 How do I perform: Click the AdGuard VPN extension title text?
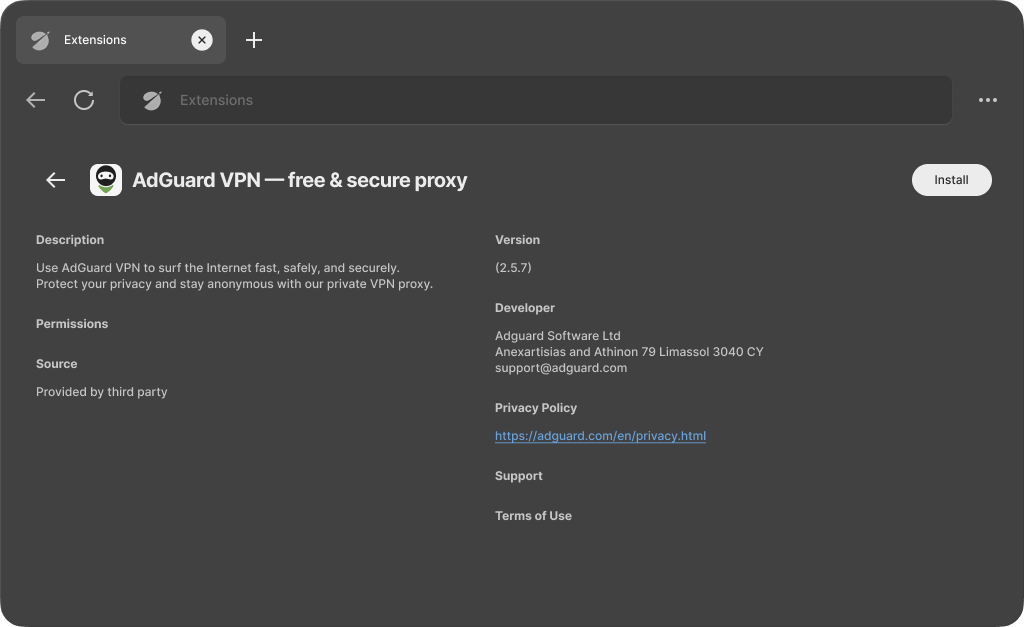[x=300, y=180]
